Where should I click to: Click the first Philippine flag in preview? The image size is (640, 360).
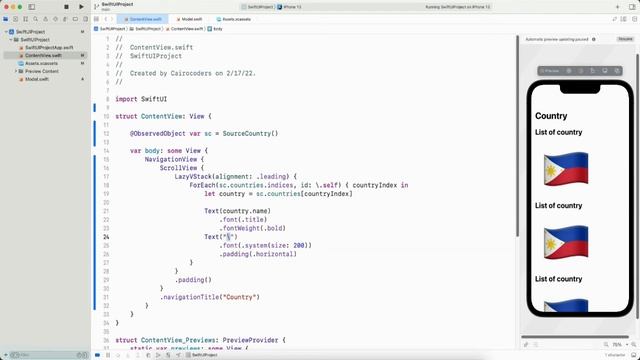[x=566, y=169]
